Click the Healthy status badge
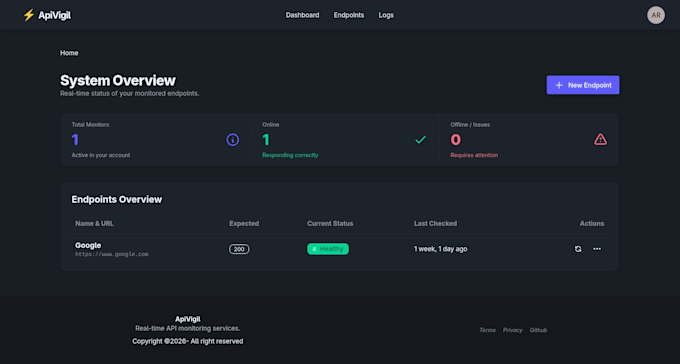 [328, 249]
